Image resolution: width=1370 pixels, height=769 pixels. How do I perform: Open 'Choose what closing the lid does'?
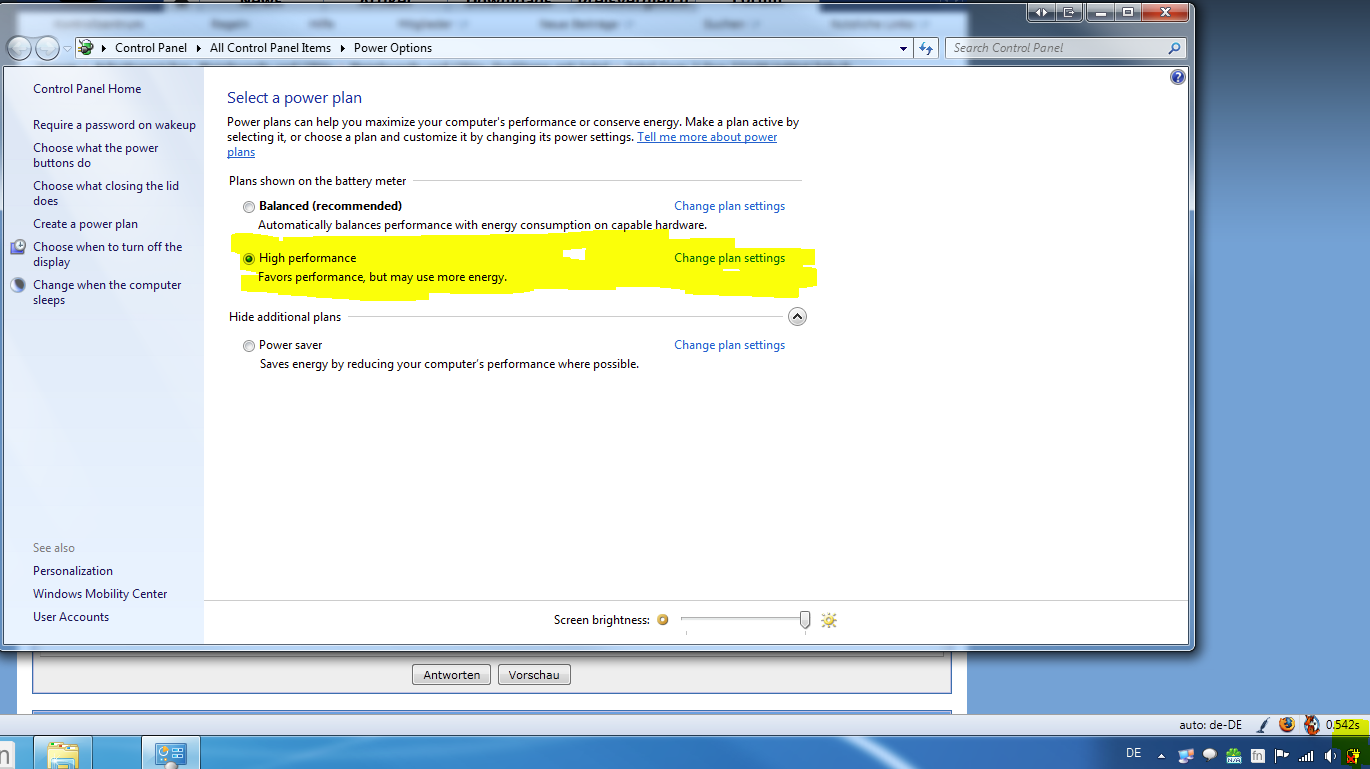106,193
